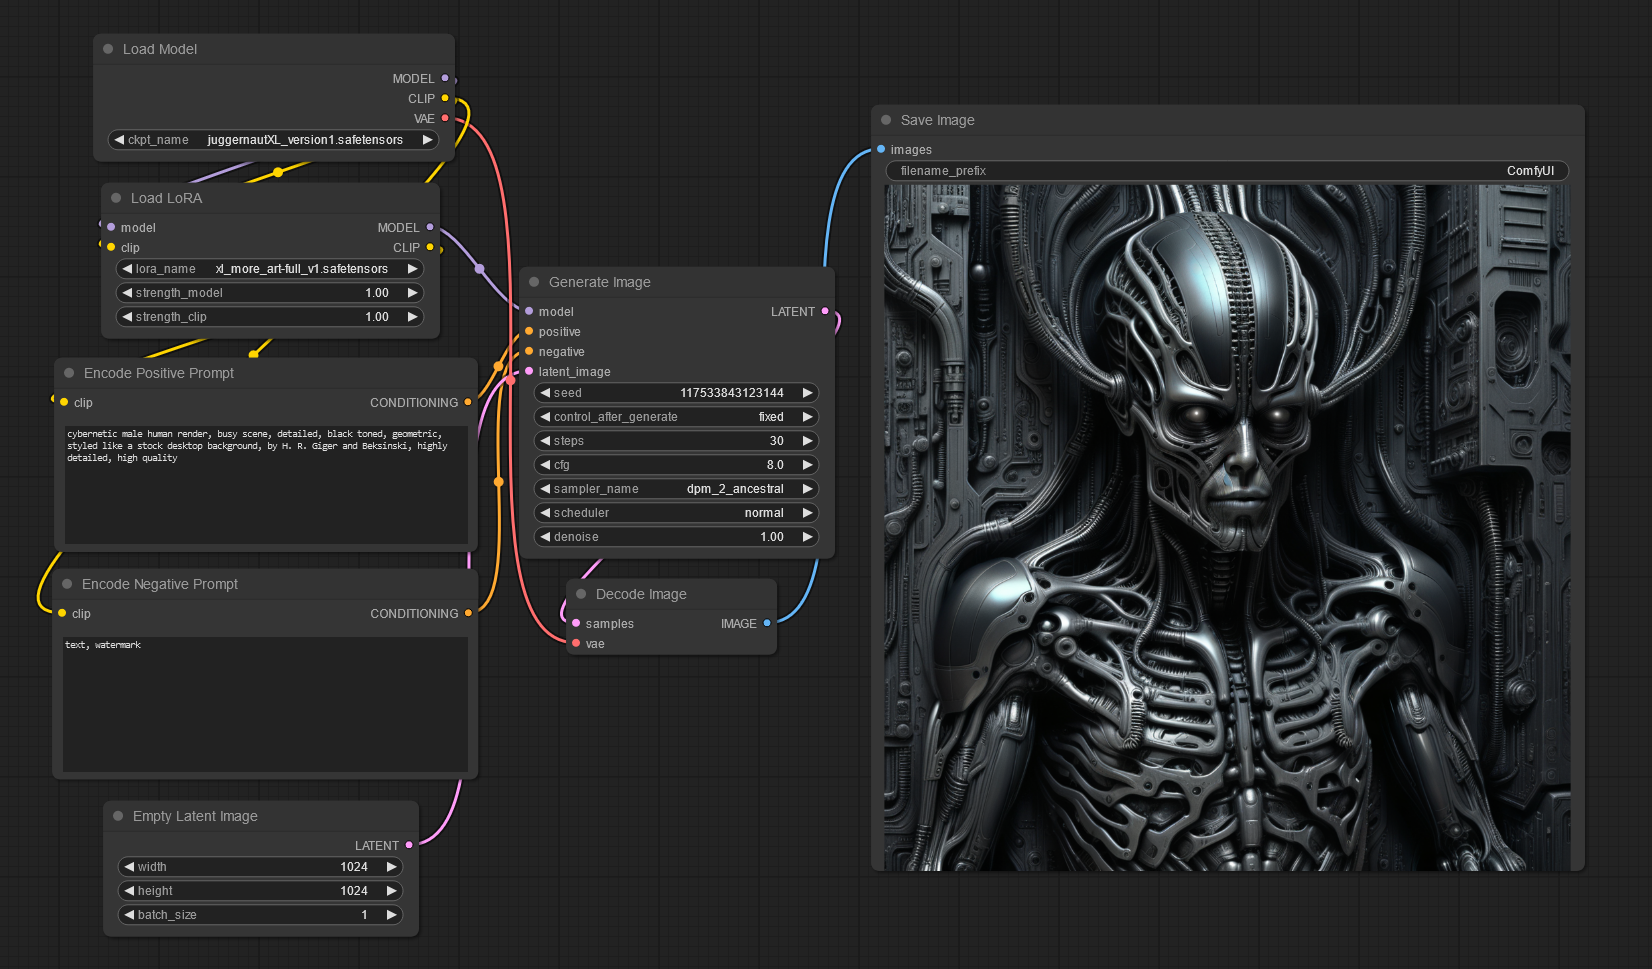Click the Generate Image node title

coord(600,282)
